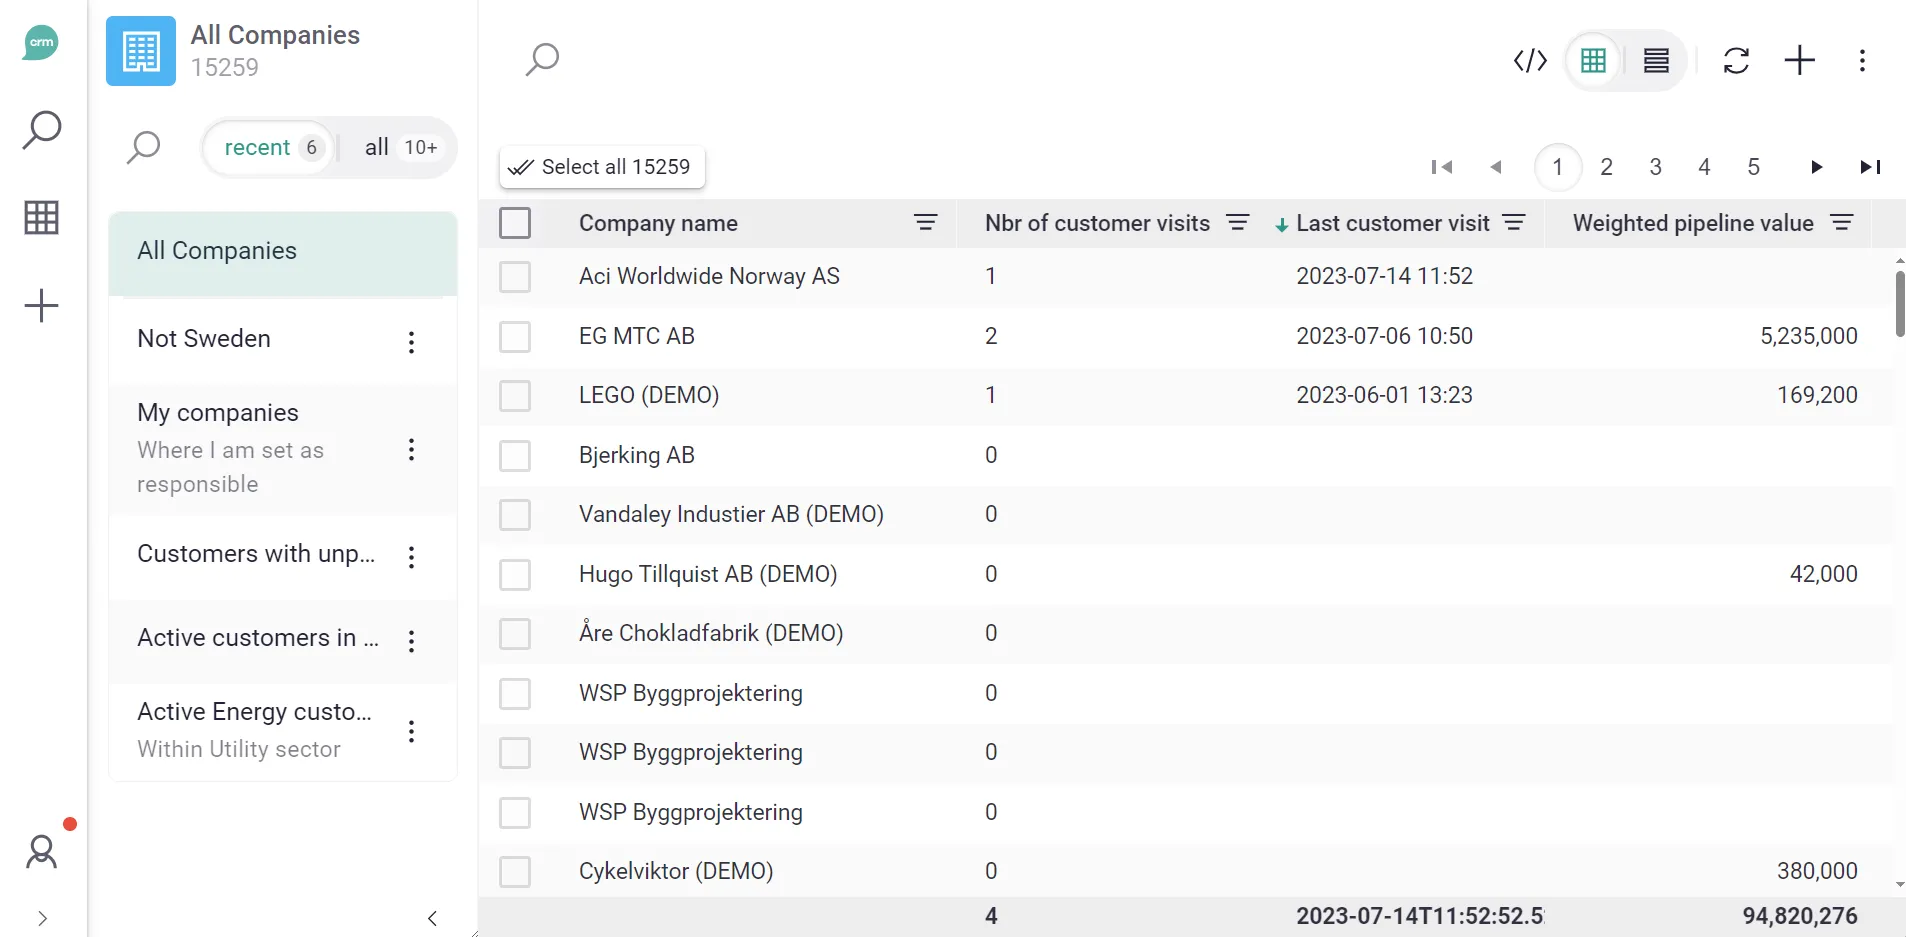Open the top-right more options menu
Viewport: 1906px width, 937px height.
[x=1861, y=61]
